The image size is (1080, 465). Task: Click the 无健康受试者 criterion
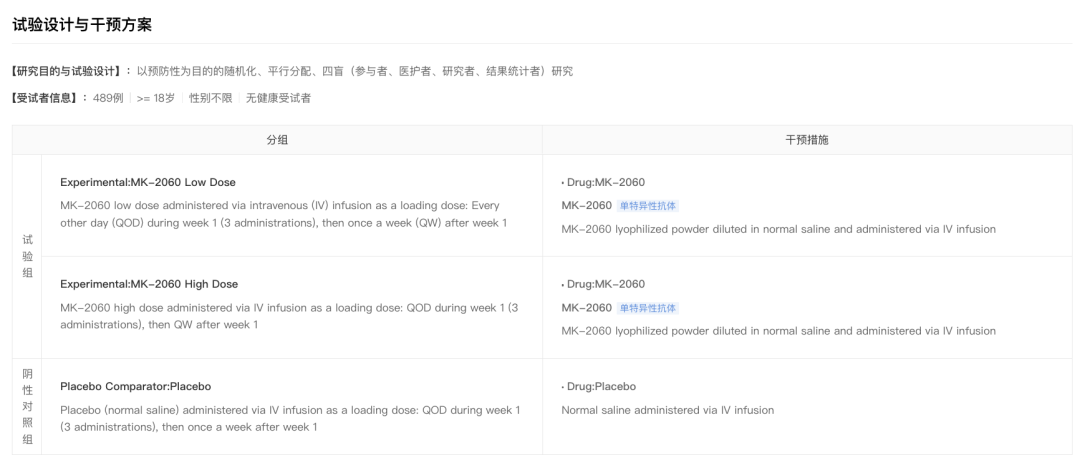point(278,98)
